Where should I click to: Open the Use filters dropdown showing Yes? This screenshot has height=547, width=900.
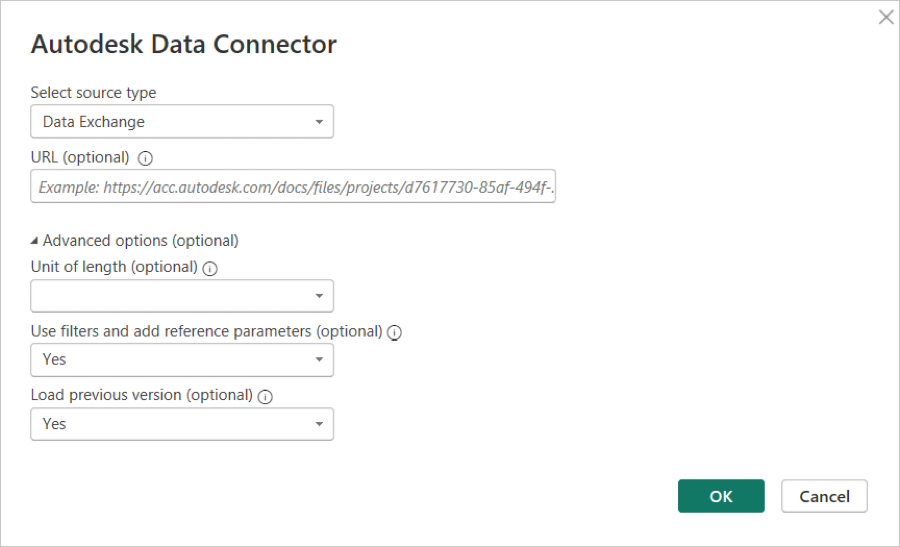pyautogui.click(x=181, y=360)
